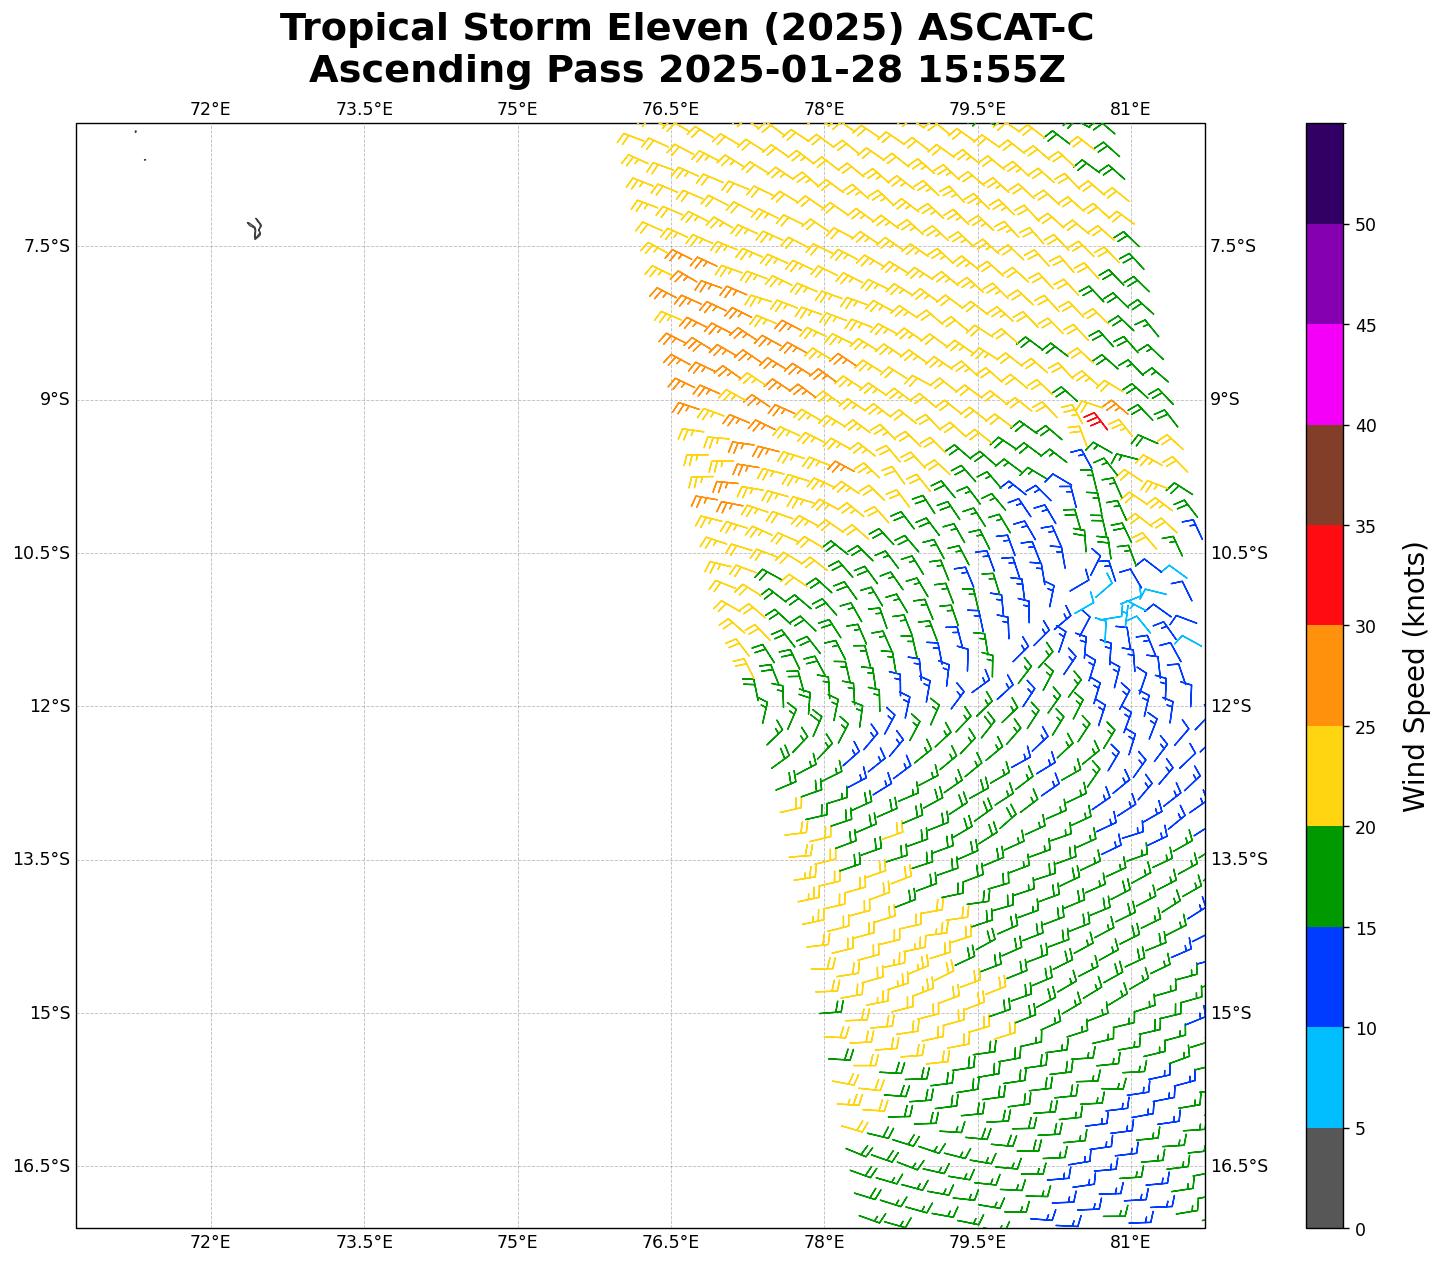Click the top 73.5°E longitude label

pyautogui.click(x=364, y=109)
